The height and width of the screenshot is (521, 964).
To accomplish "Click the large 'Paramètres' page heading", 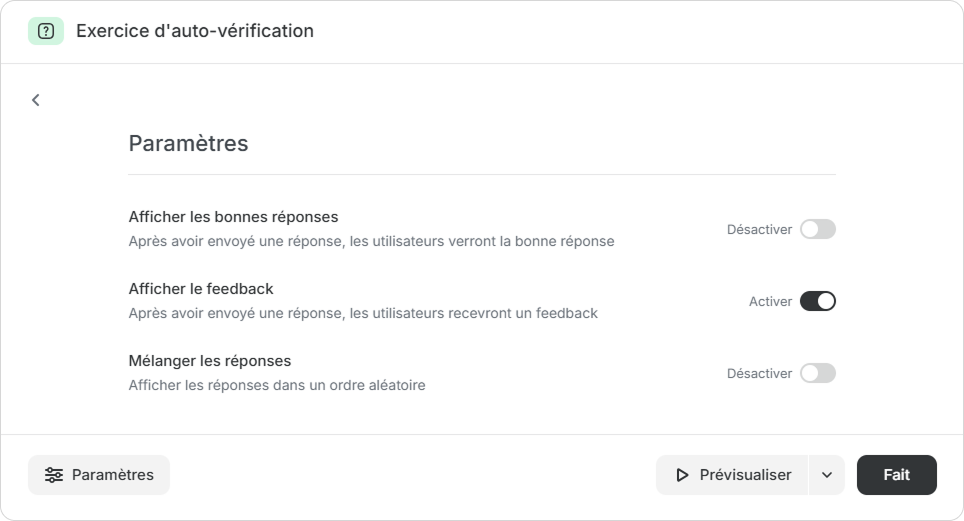I will pyautogui.click(x=188, y=143).
